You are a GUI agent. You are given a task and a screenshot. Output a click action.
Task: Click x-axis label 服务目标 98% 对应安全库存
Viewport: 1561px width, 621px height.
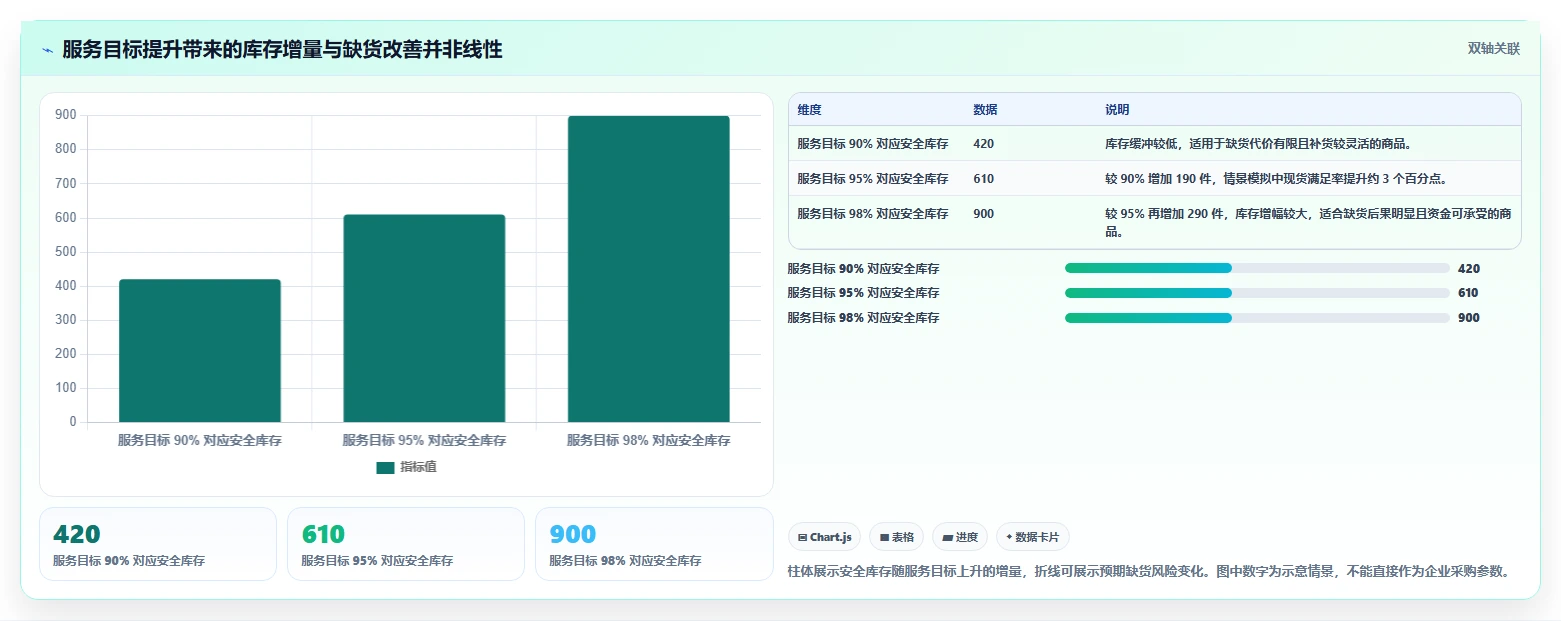coord(649,440)
